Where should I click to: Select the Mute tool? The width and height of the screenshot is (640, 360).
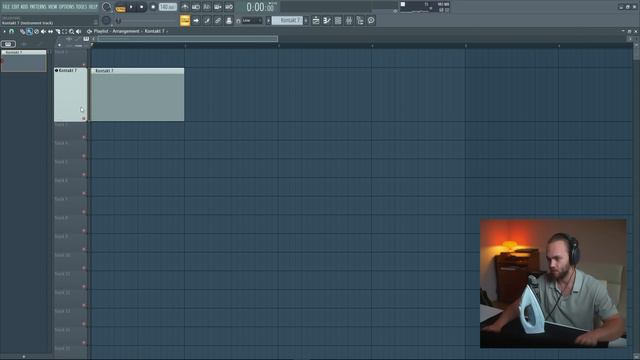pos(43,31)
